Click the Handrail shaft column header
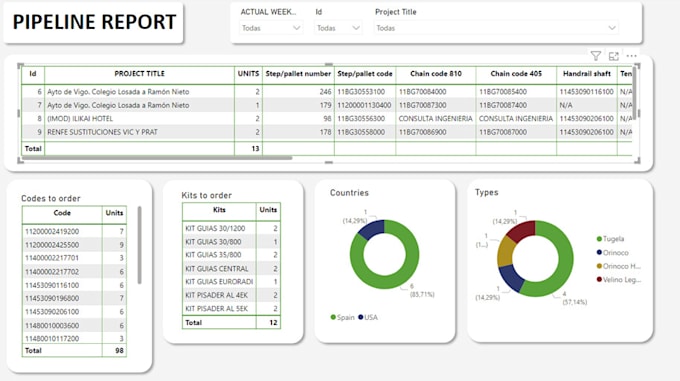Viewport: 680px width, 381px height. 586,74
